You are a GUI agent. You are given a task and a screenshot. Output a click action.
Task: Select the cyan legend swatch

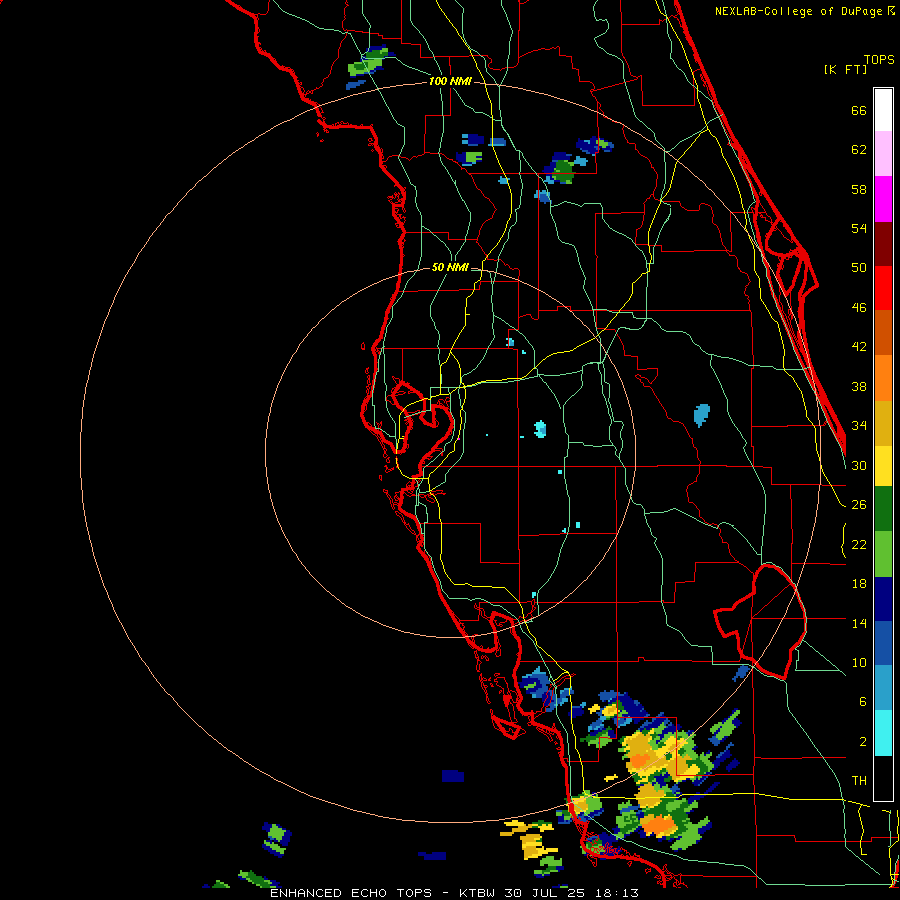883,733
